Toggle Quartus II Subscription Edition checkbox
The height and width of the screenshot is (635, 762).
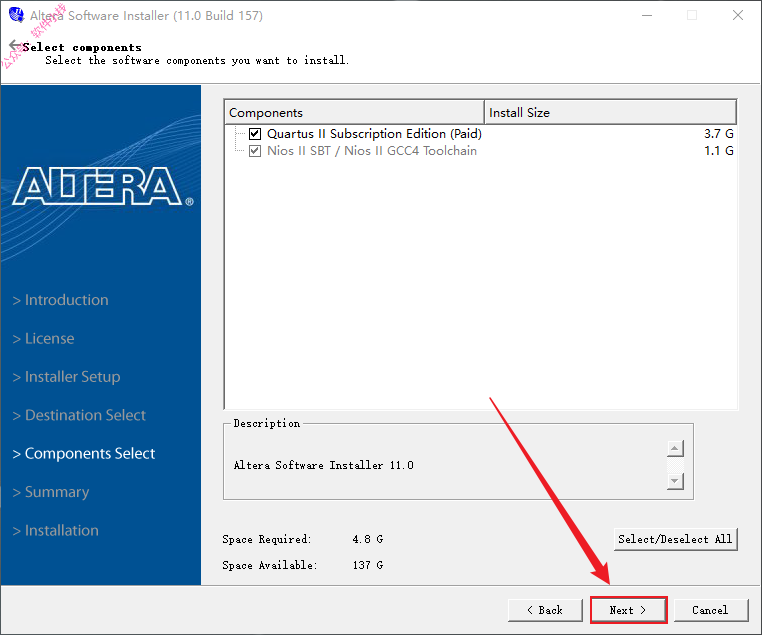(x=255, y=134)
